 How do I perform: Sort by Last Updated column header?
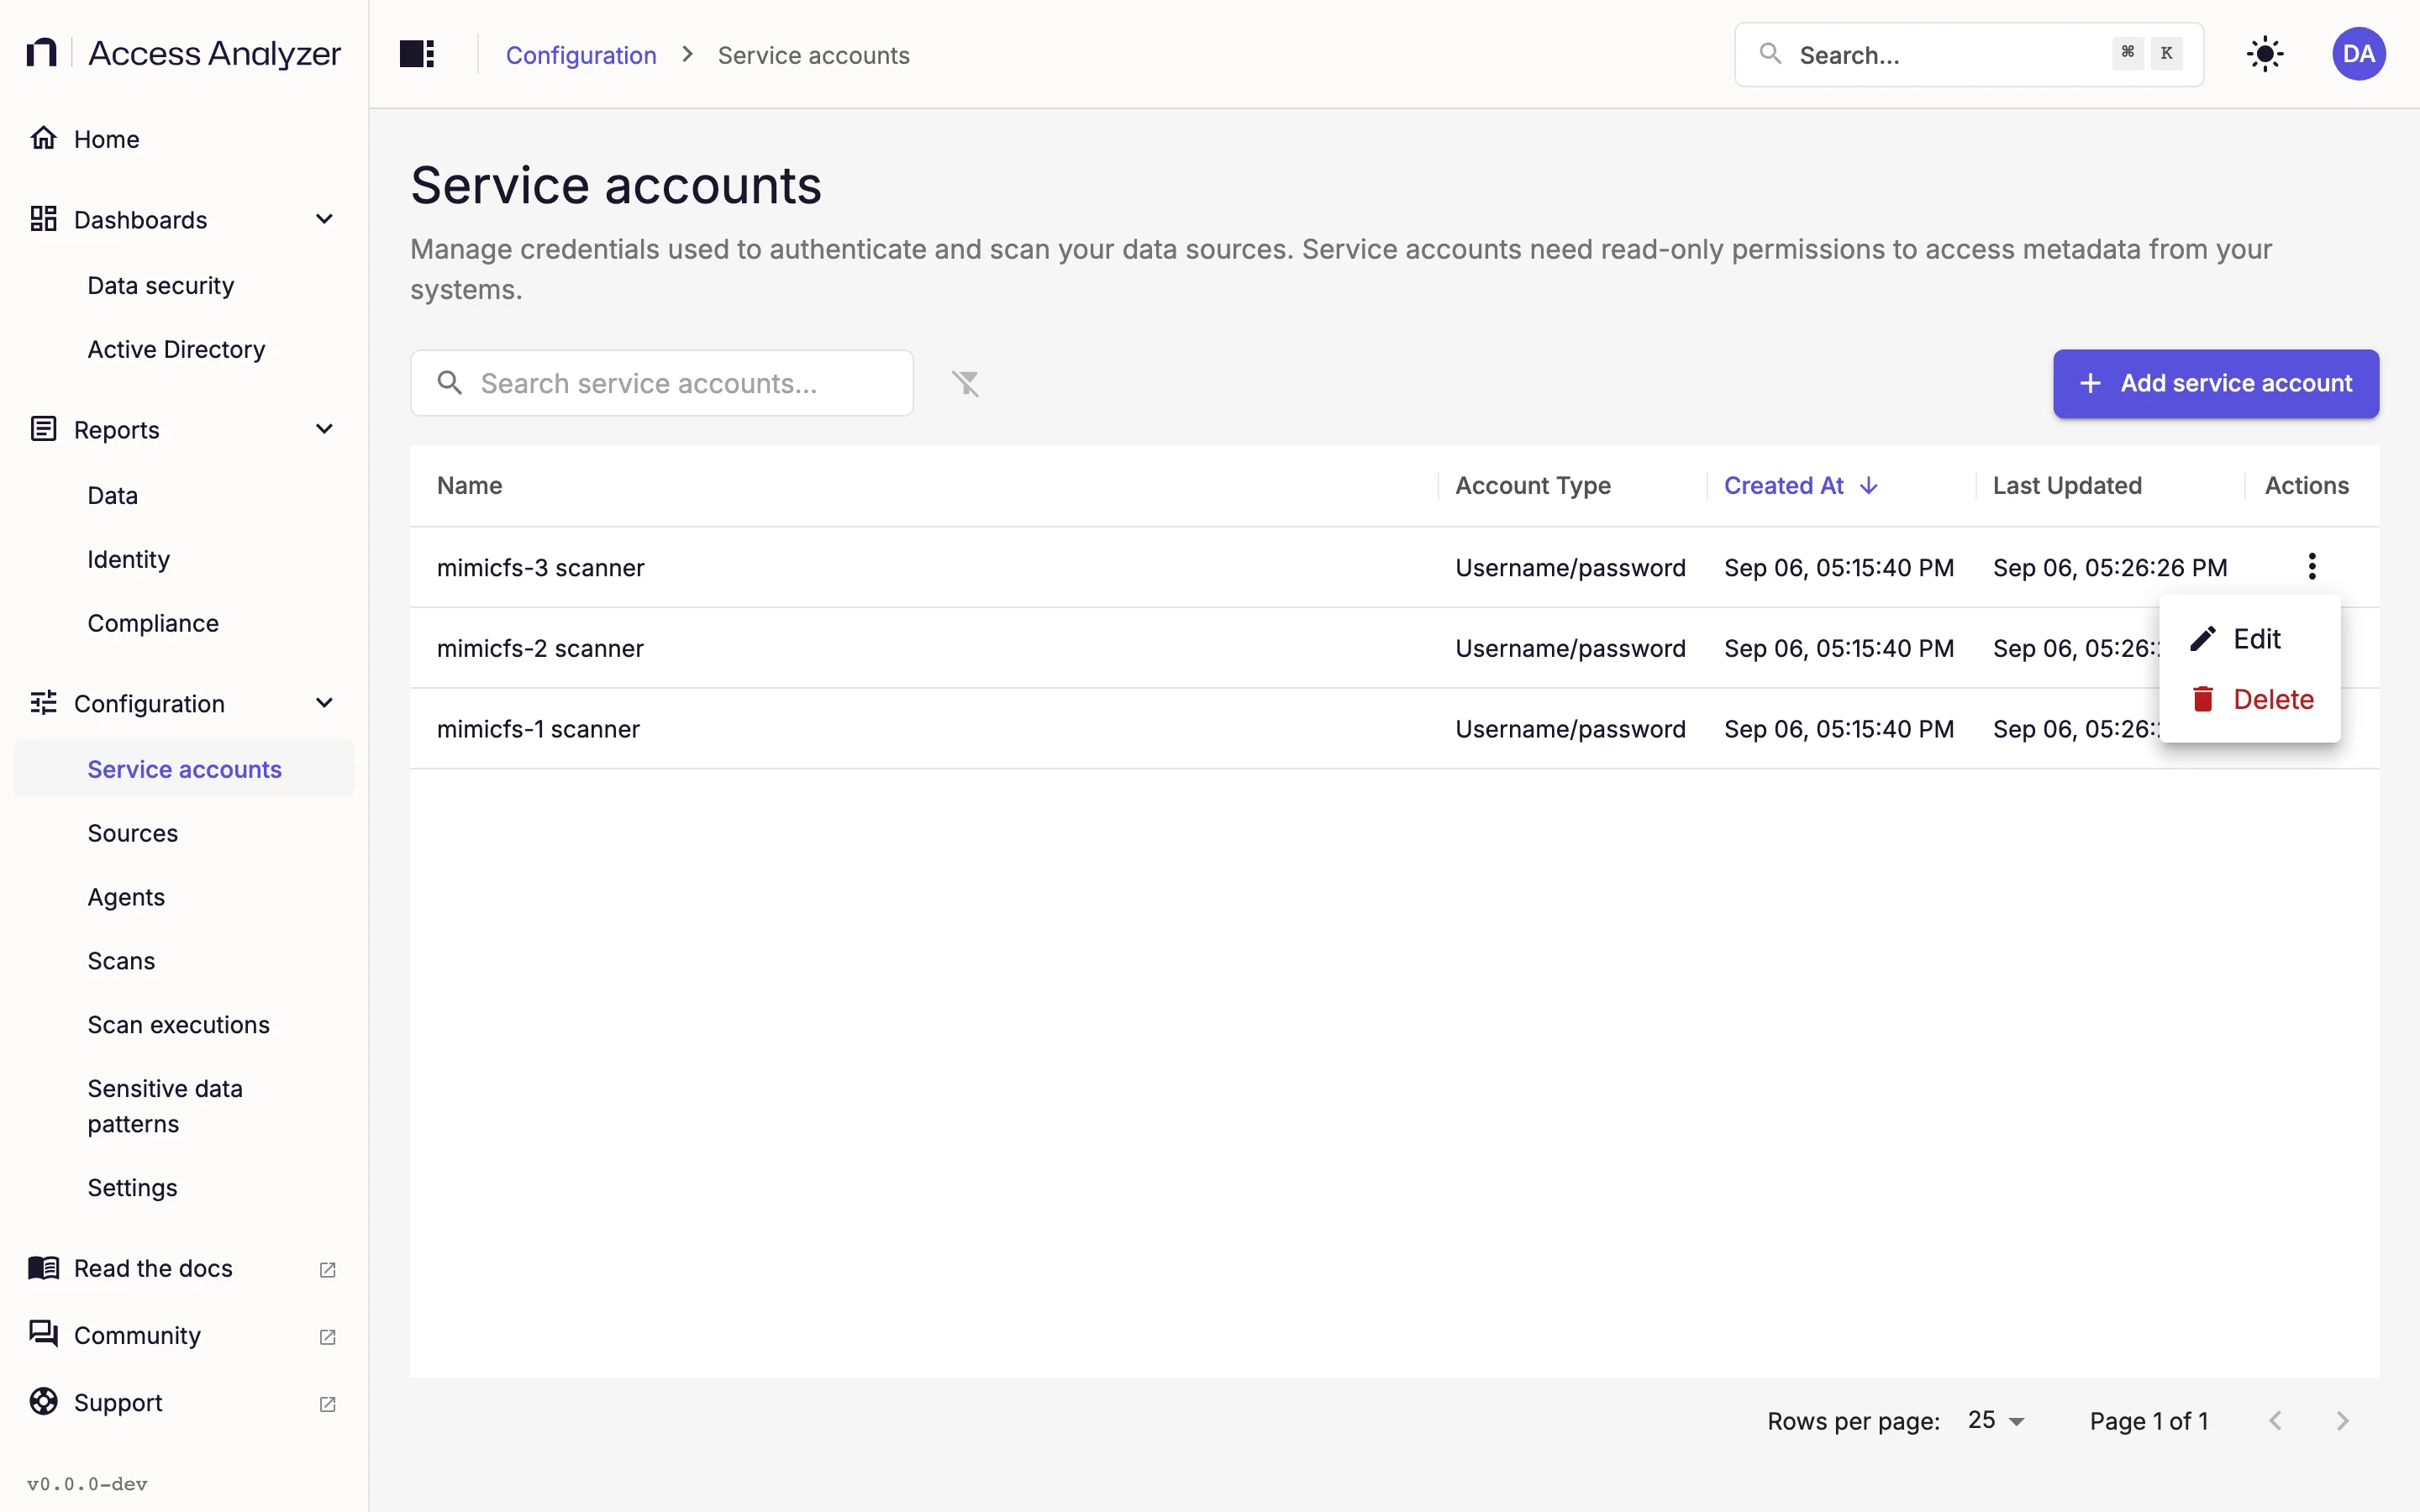(2067, 486)
